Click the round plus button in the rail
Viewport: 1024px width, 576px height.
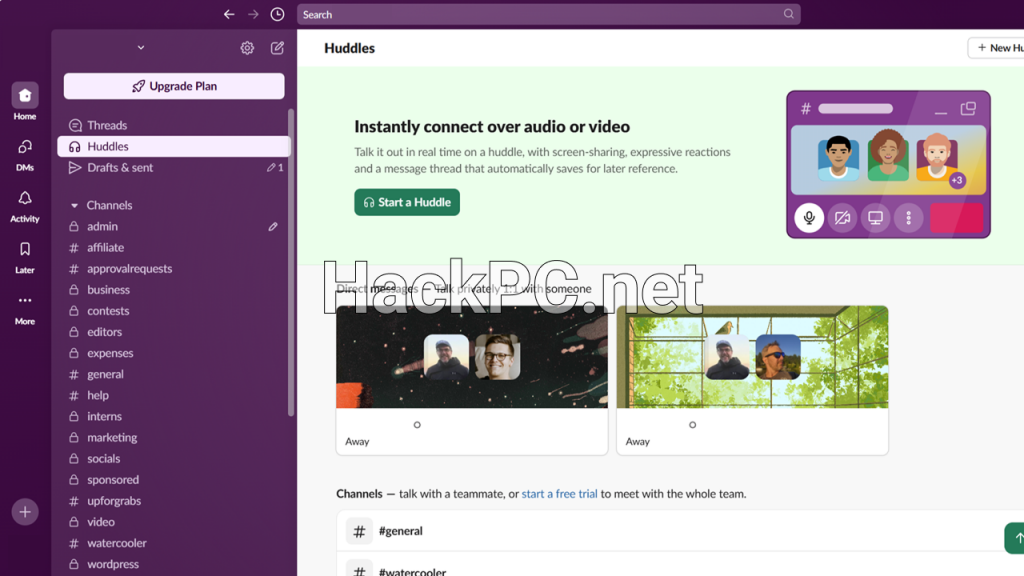pyautogui.click(x=25, y=512)
